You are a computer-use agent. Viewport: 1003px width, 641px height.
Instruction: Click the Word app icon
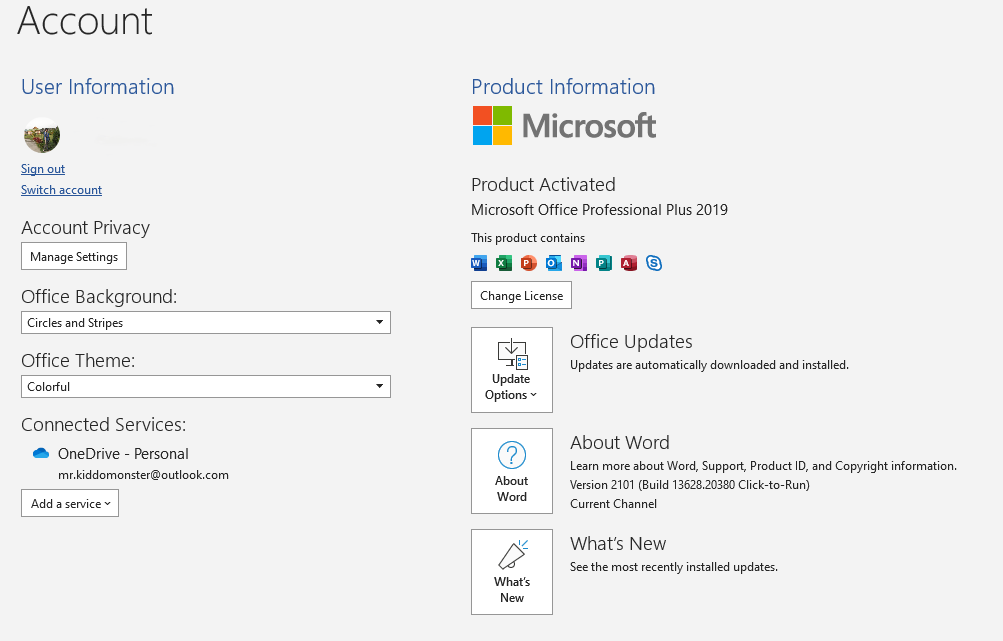[x=478, y=263]
